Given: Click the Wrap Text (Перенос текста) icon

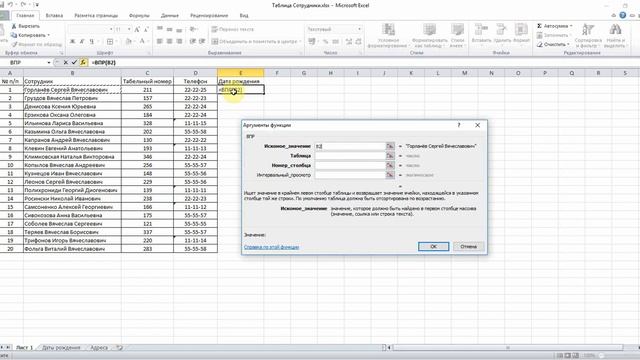Looking at the screenshot, I should coord(215,29).
